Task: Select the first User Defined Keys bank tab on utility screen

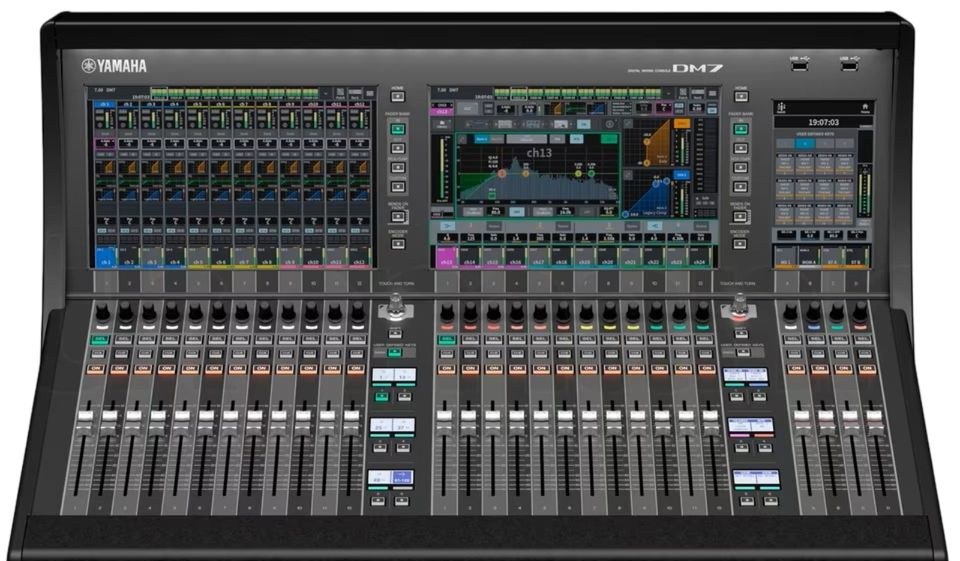Action: [x=786, y=143]
